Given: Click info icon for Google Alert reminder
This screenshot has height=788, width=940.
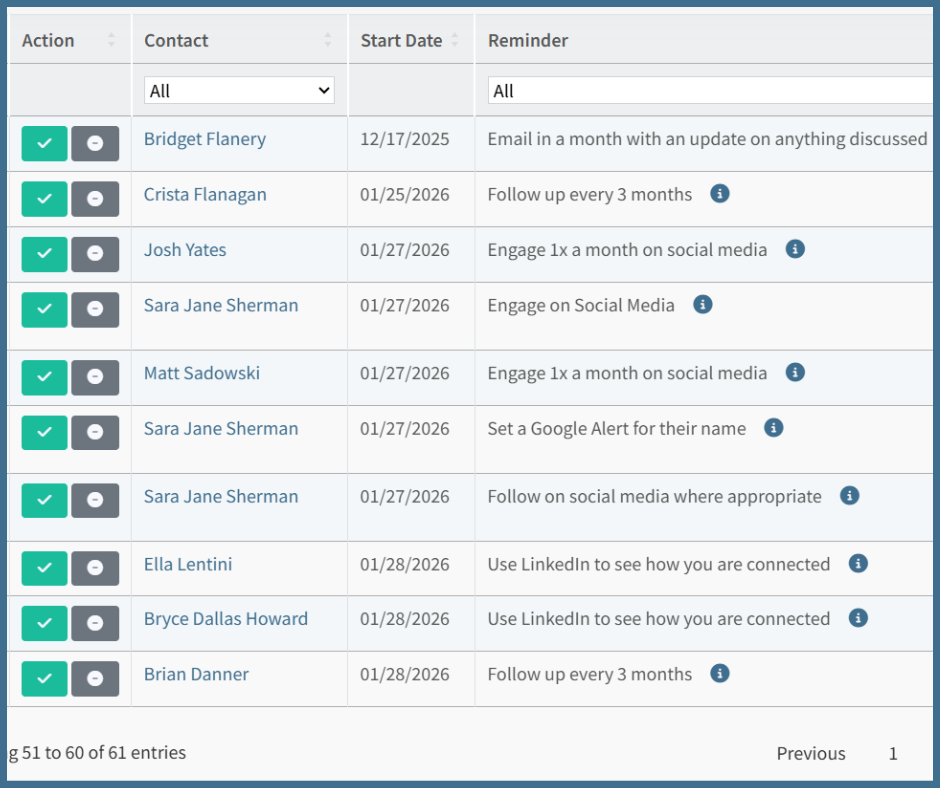Looking at the screenshot, I should (773, 428).
